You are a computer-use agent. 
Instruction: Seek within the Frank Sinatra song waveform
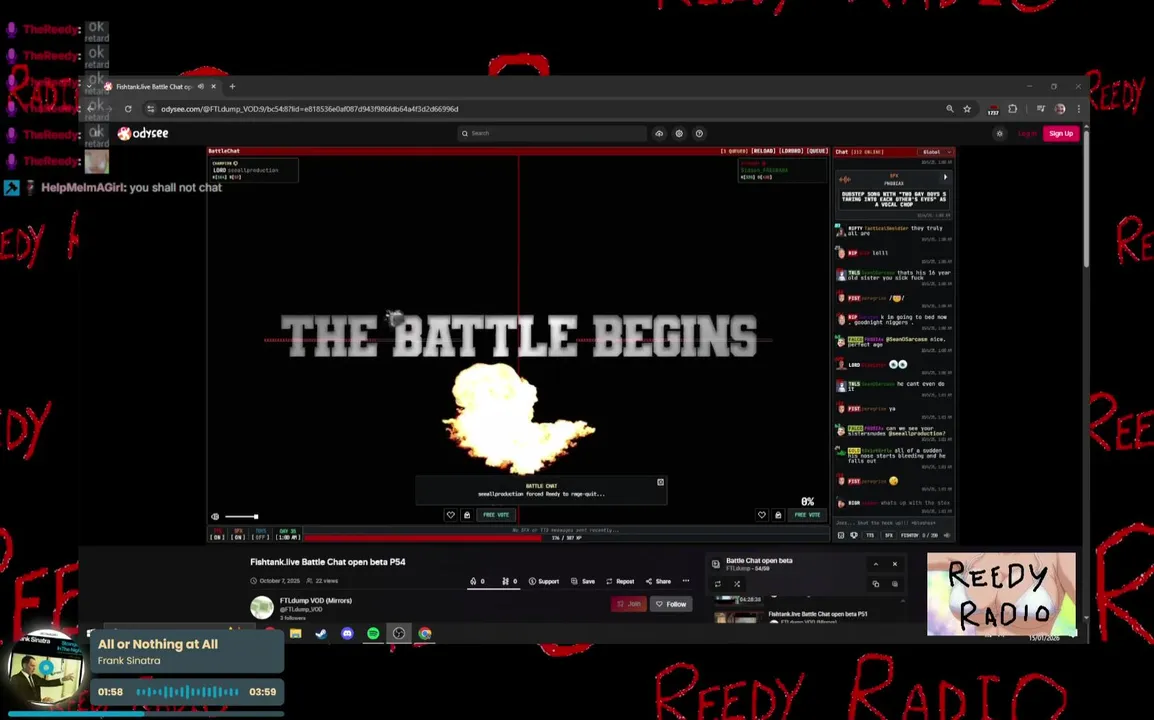188,692
